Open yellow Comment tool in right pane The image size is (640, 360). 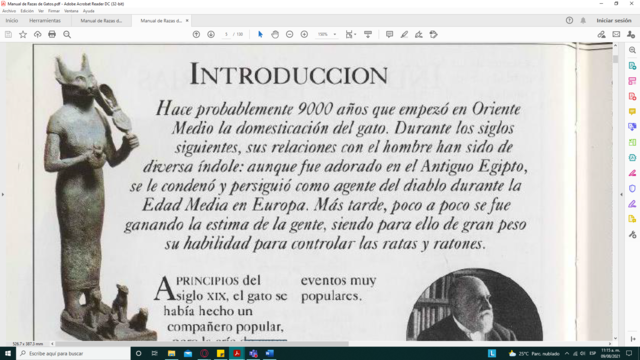632,111
